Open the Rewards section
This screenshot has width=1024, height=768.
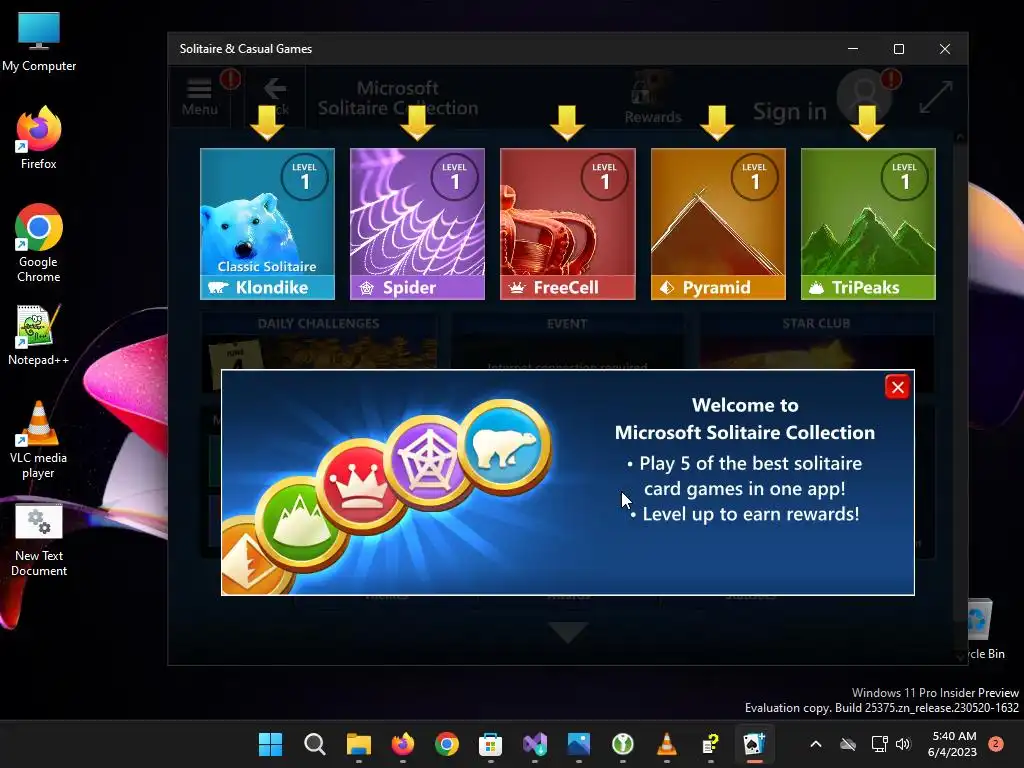[652, 99]
